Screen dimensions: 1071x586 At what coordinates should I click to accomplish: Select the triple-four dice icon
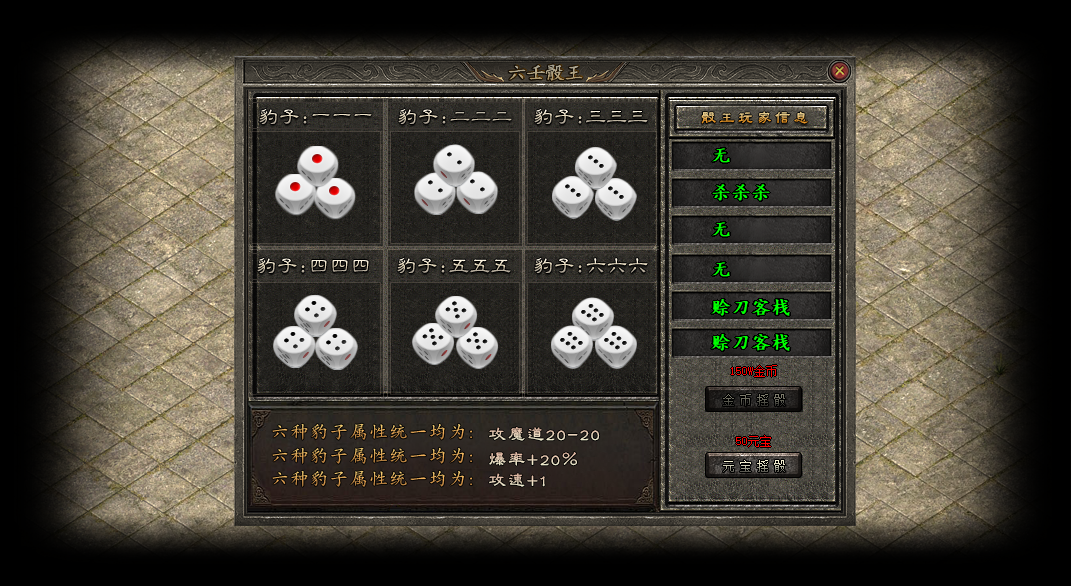coord(315,333)
